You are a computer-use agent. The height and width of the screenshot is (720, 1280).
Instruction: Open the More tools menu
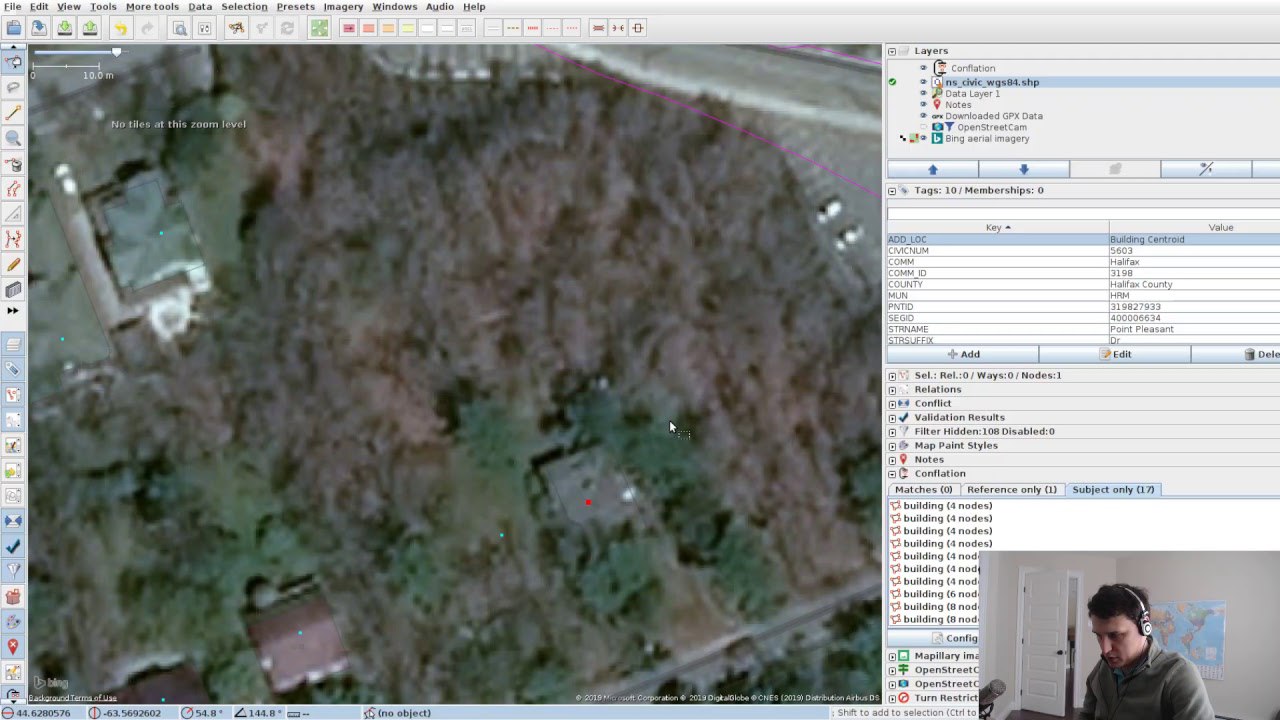click(152, 7)
